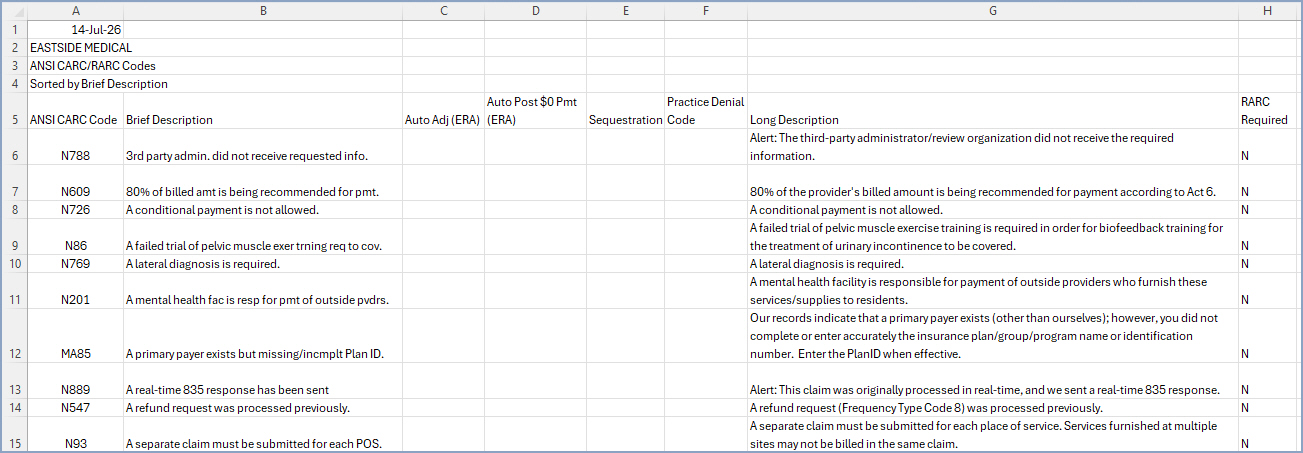Click long description 'A mental health facility is responsible'

click(x=993, y=291)
